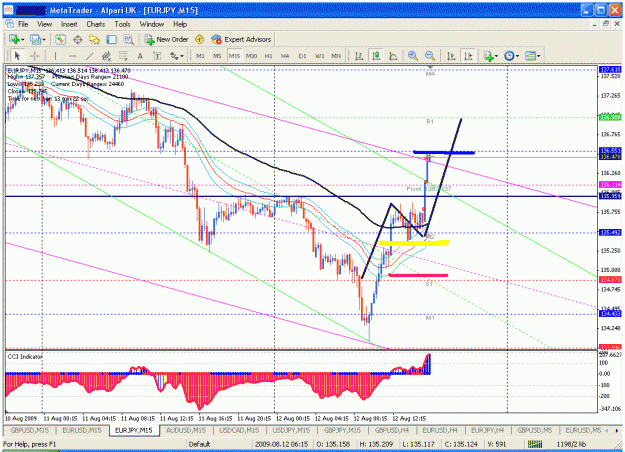The height and width of the screenshot is (452, 625).
Task: Select the equidistant channel tool
Action: 106,56
